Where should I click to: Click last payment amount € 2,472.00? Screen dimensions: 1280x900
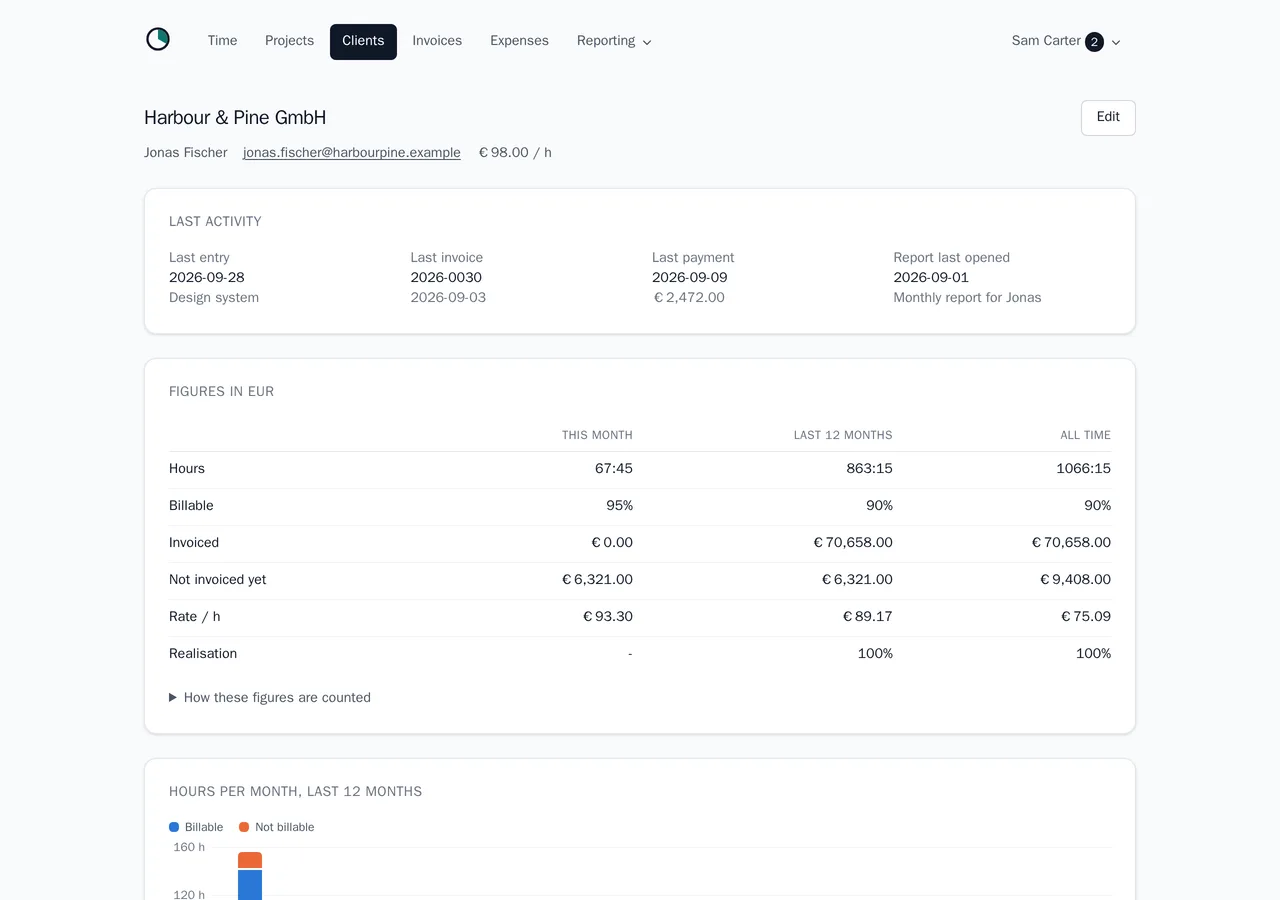tap(688, 298)
